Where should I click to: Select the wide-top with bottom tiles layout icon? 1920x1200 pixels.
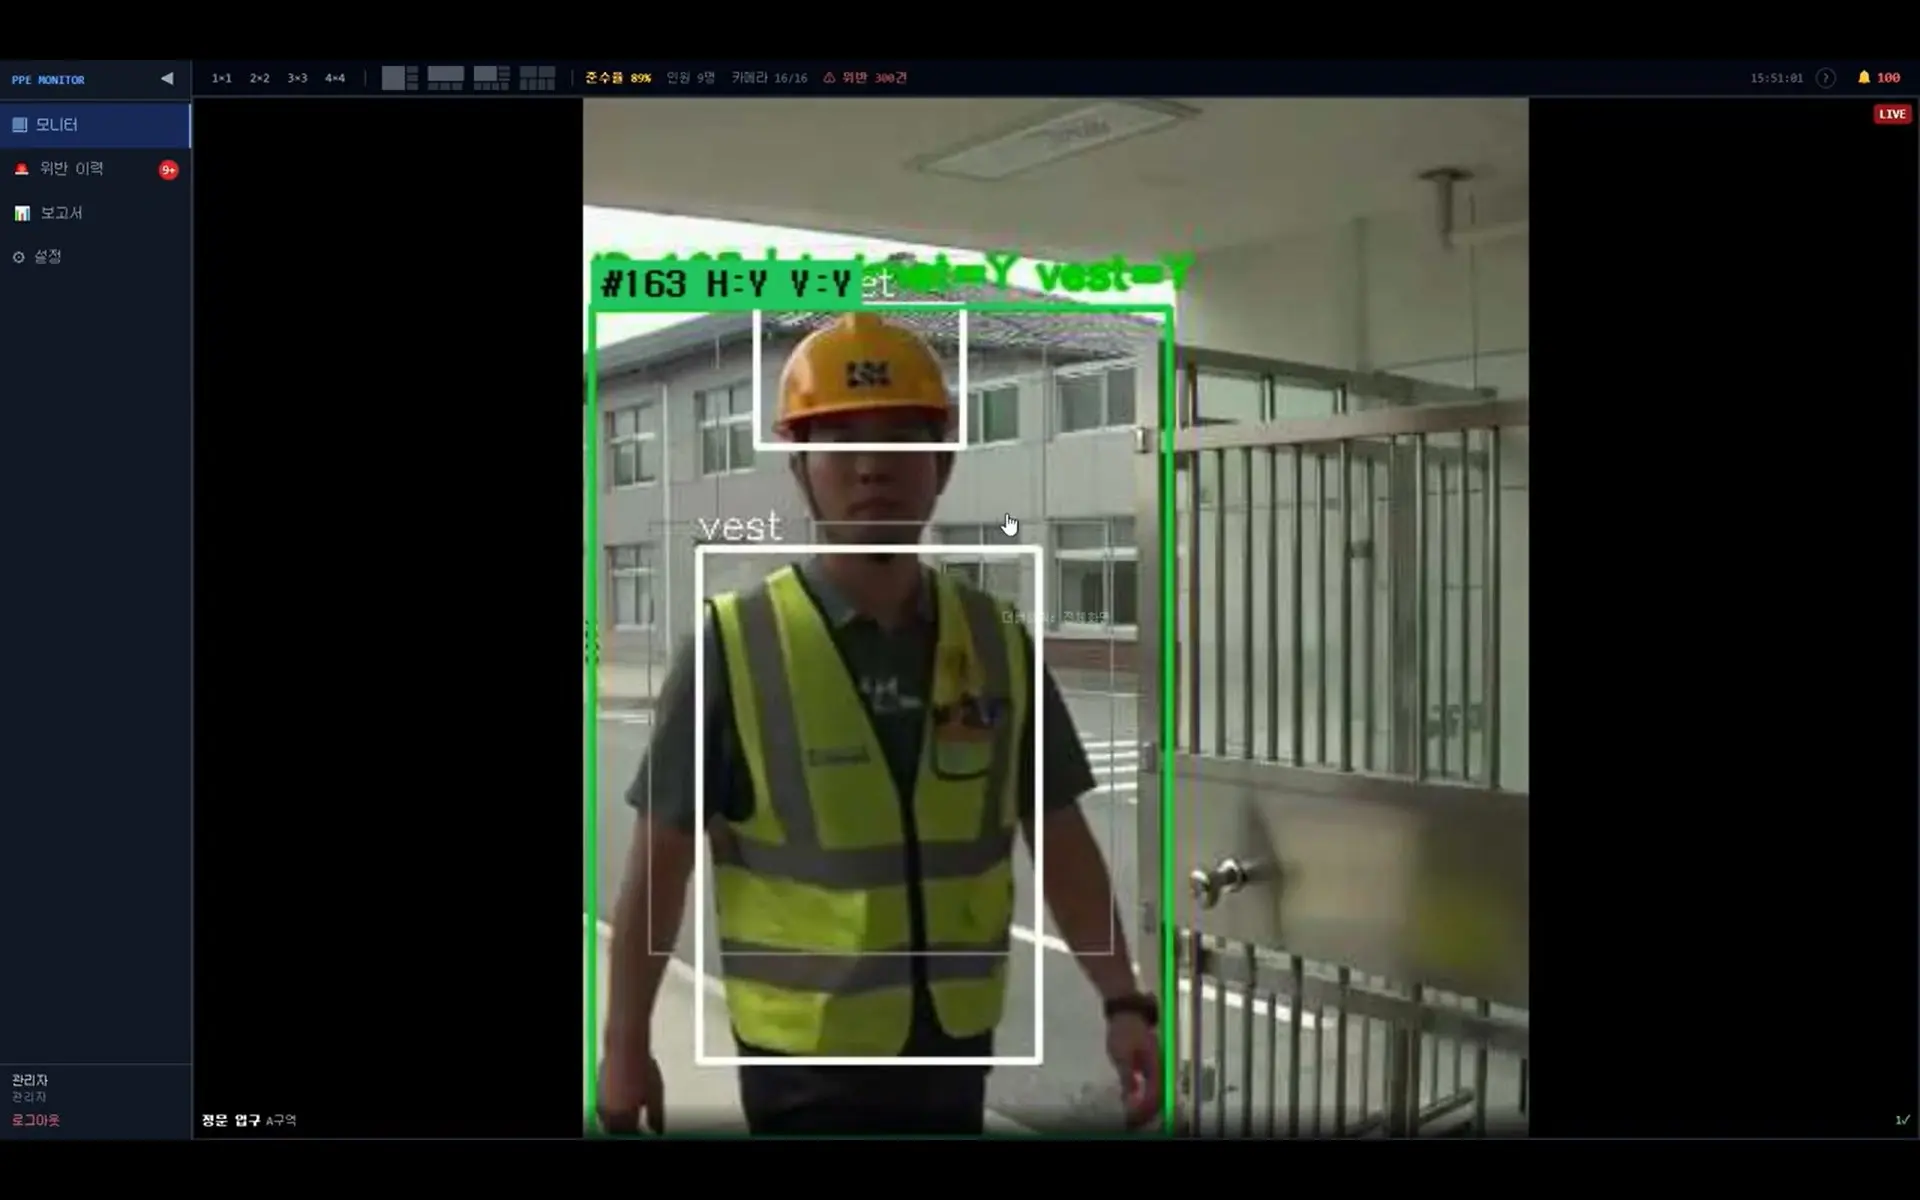tap(445, 78)
